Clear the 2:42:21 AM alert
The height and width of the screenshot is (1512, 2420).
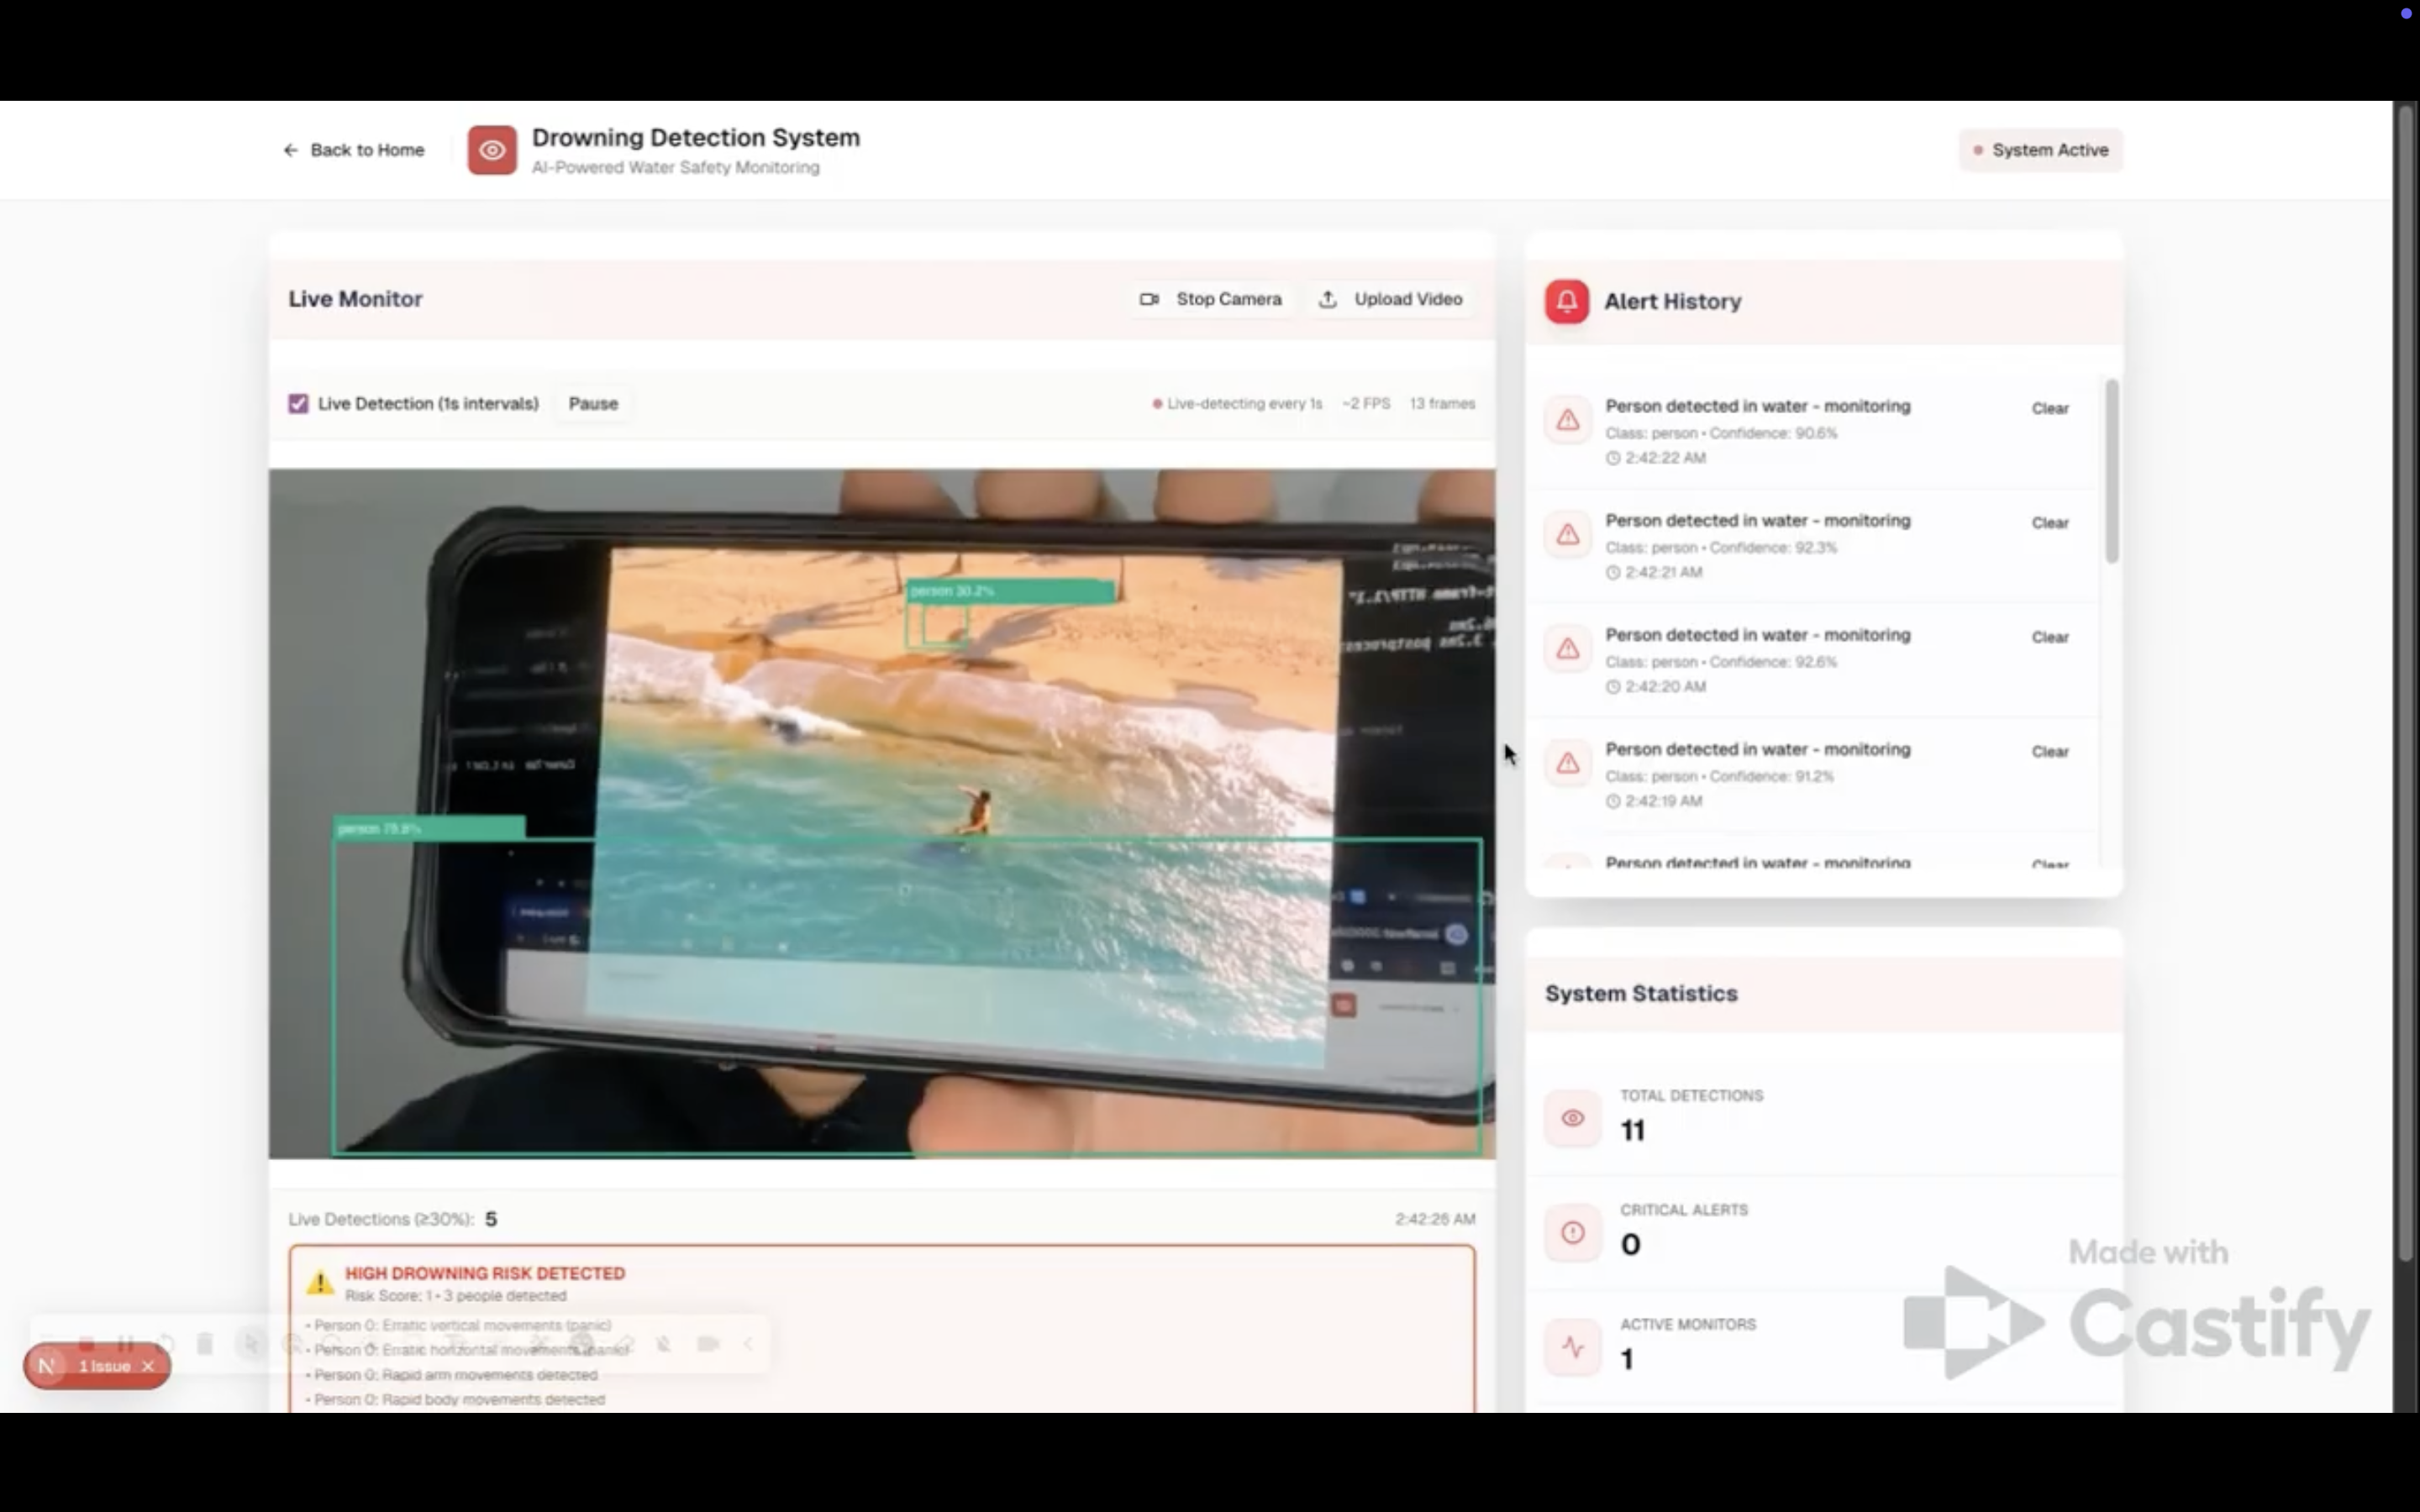(x=2049, y=523)
